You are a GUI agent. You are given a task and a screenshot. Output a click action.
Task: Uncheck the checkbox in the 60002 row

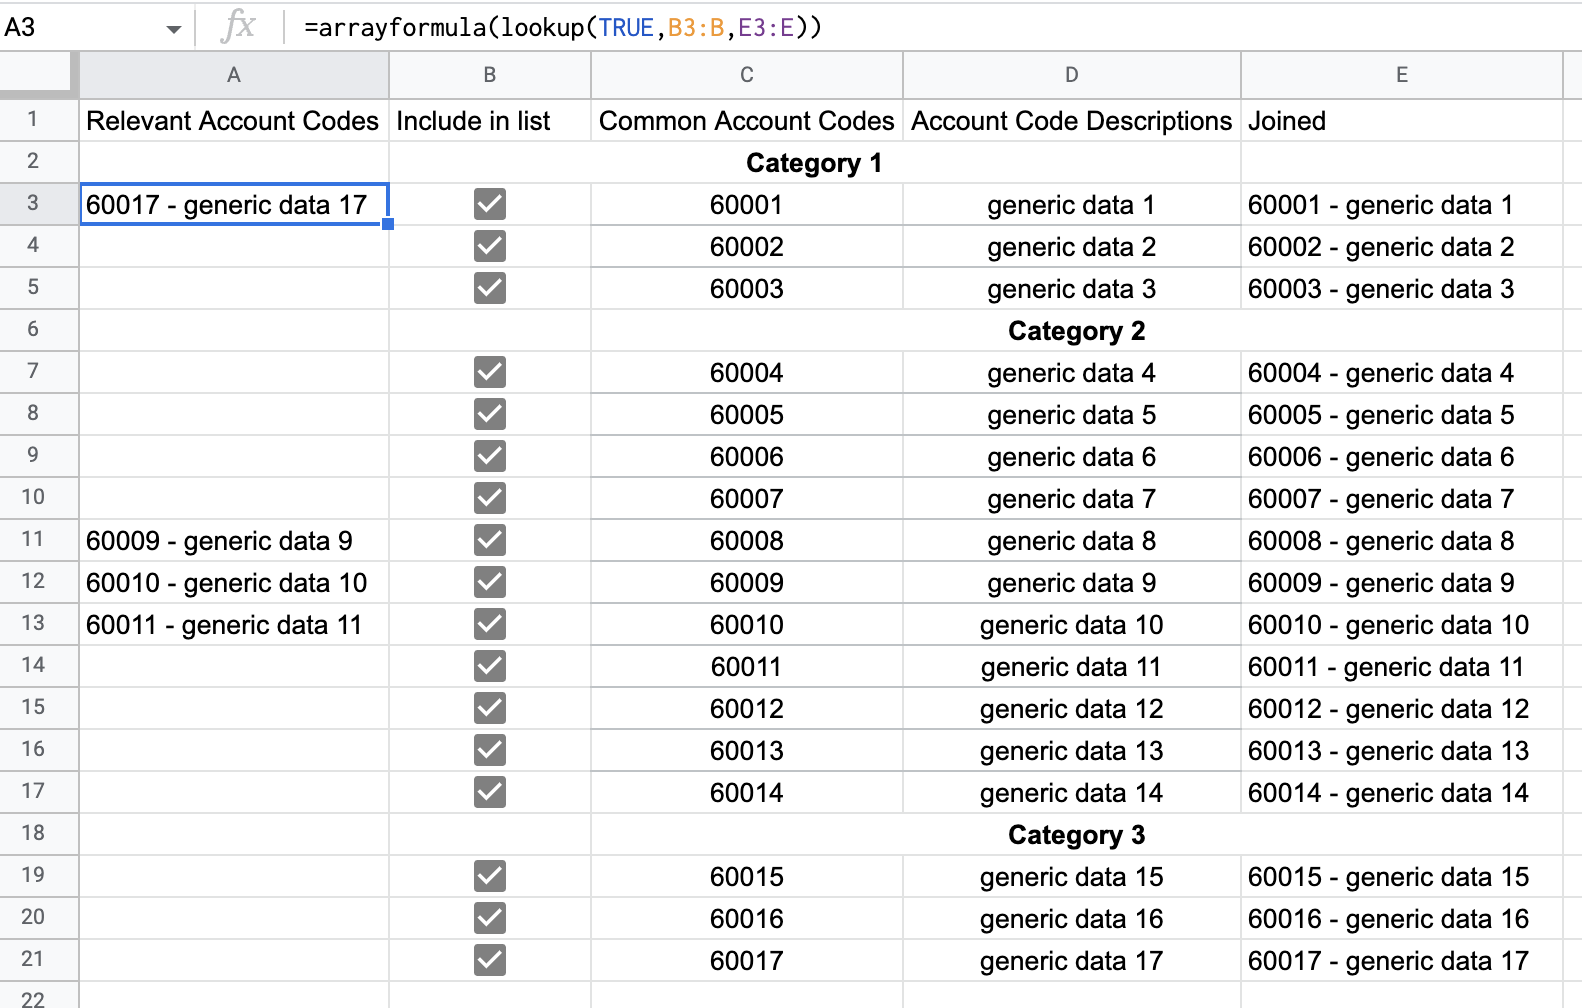click(x=490, y=246)
